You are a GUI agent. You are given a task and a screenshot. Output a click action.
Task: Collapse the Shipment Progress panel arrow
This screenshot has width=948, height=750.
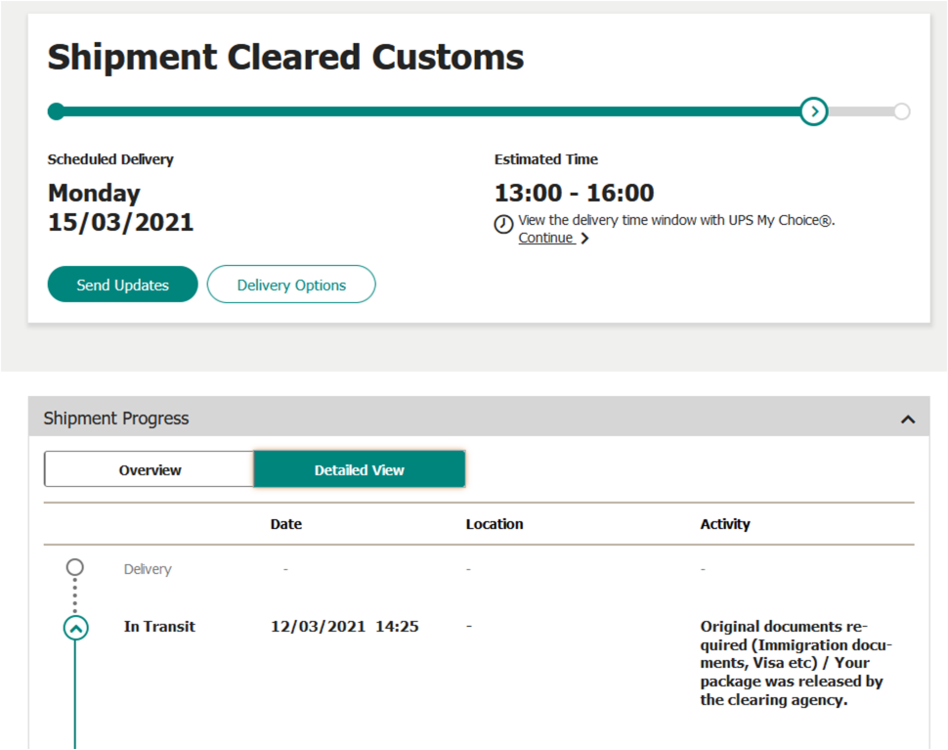click(907, 419)
